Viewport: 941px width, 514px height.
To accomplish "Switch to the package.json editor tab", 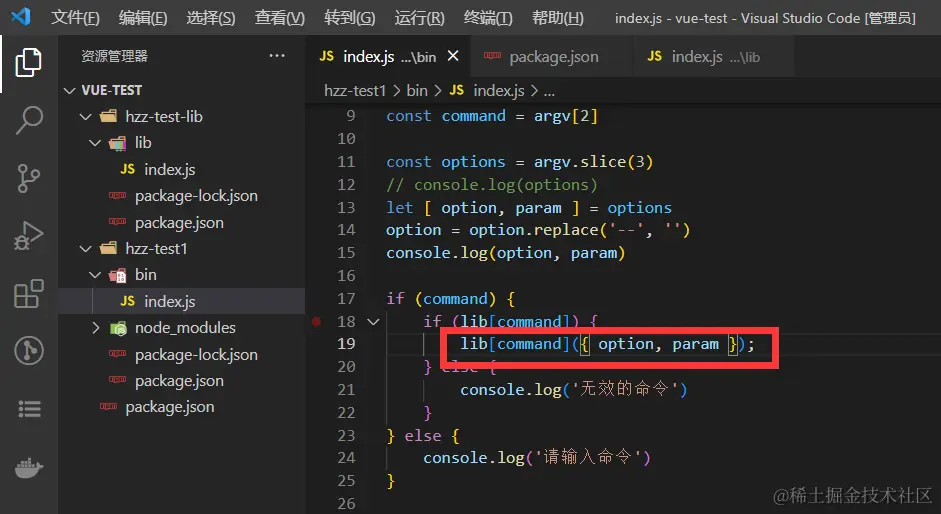I will pos(552,56).
